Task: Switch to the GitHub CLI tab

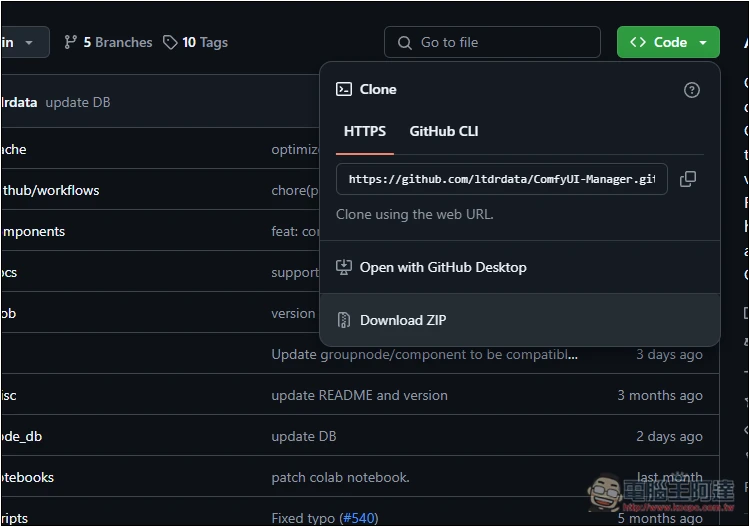Action: [x=443, y=131]
